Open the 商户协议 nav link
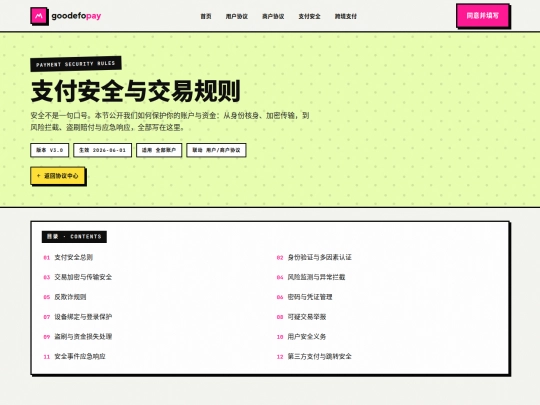This screenshot has height=405, width=540. 273,16
